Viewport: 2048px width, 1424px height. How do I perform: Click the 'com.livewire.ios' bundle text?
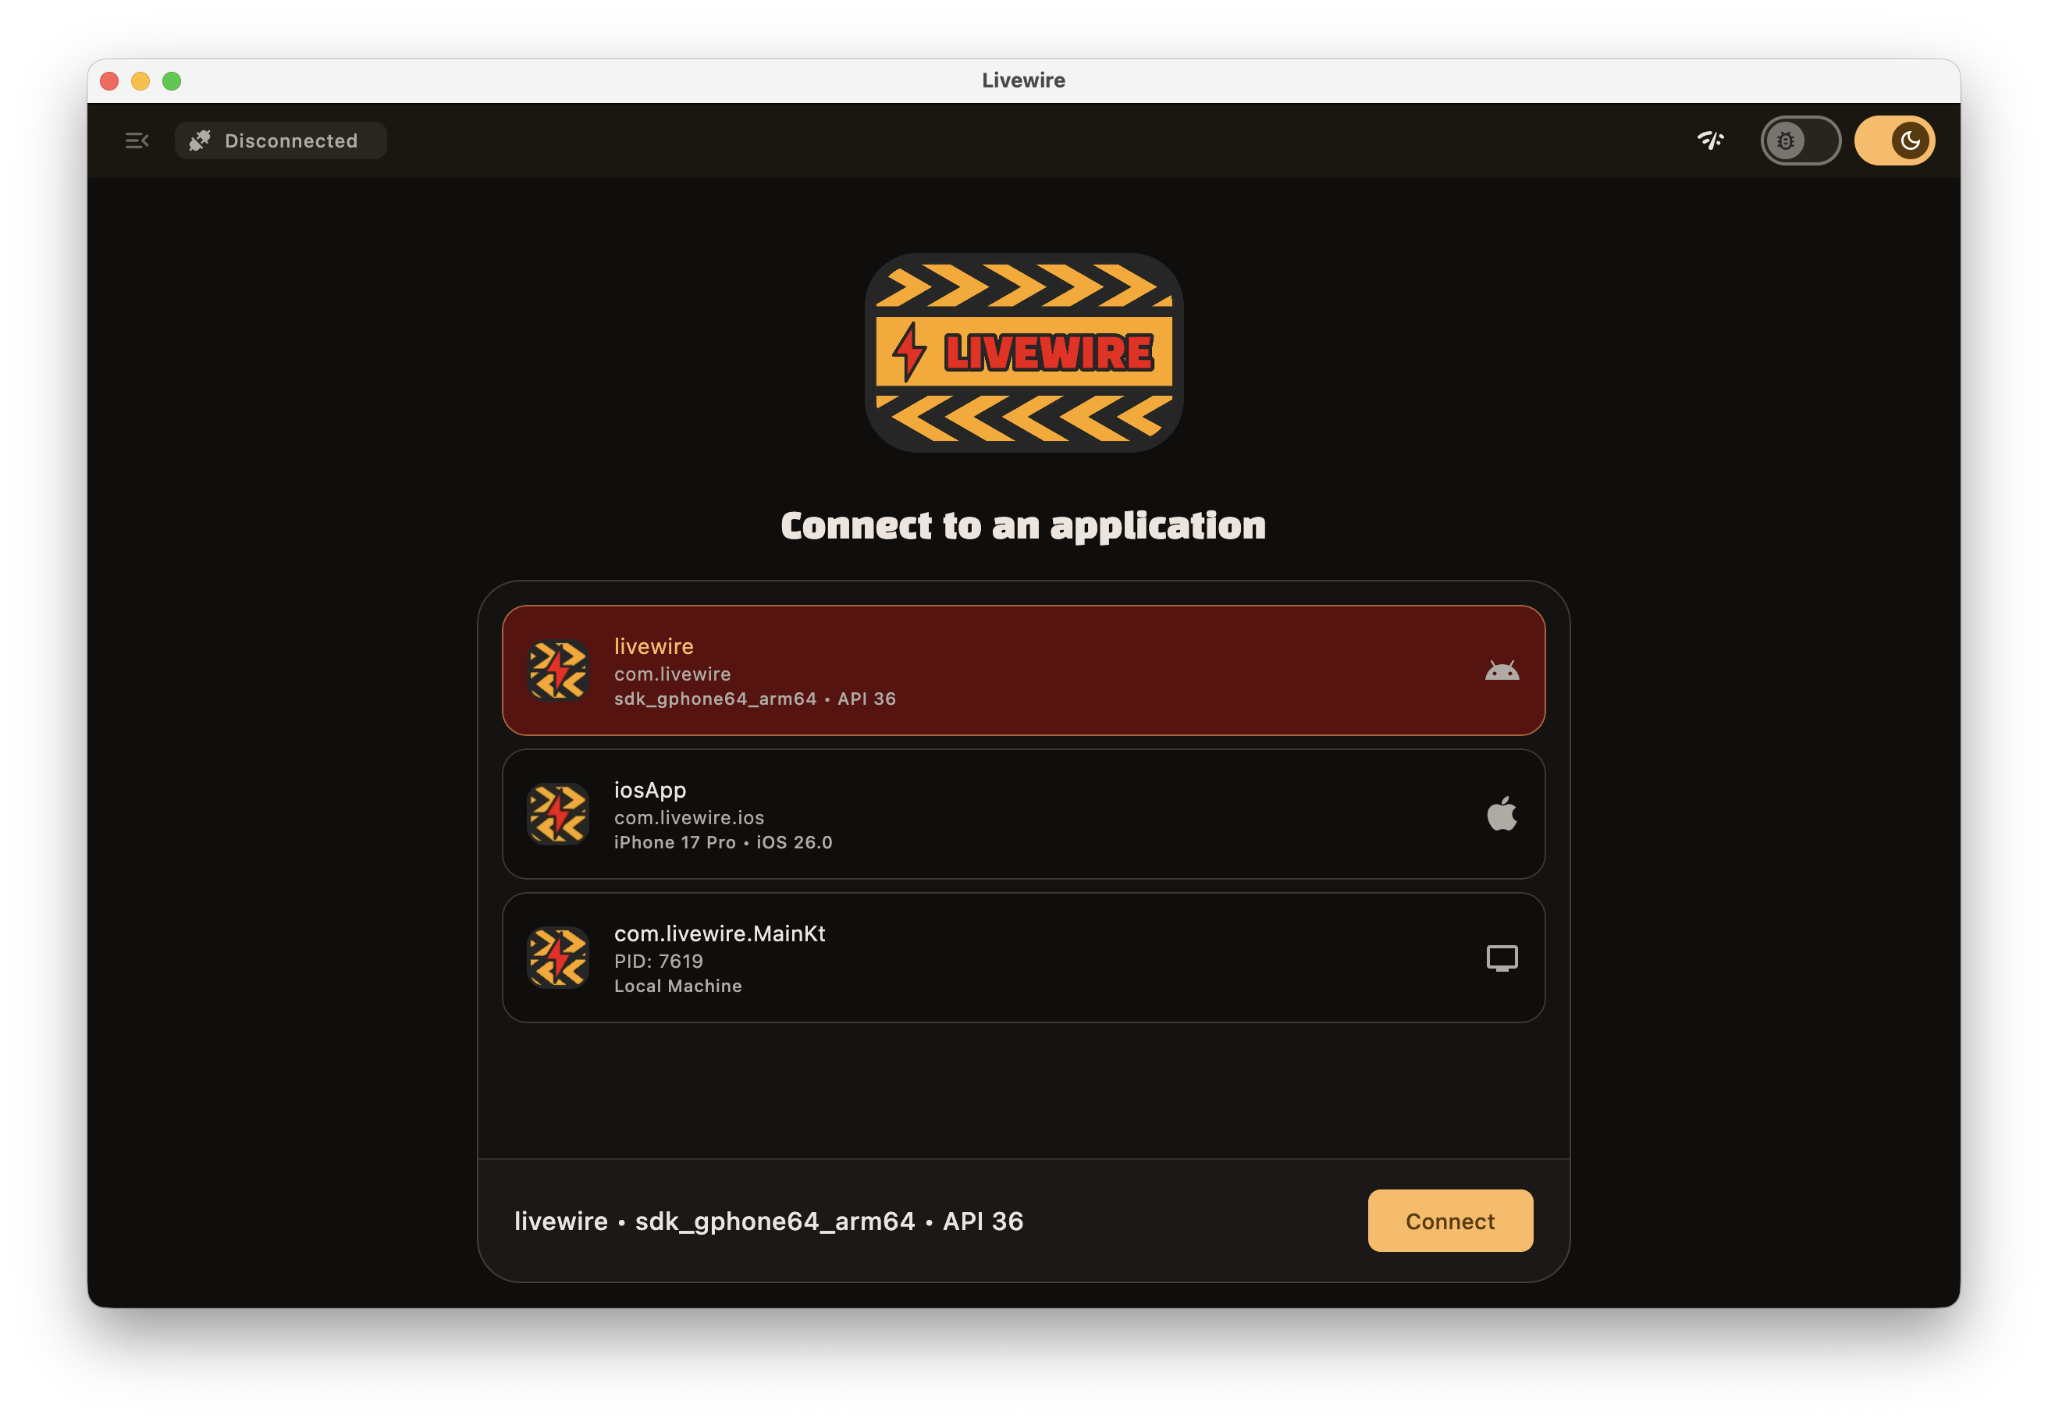coord(689,818)
